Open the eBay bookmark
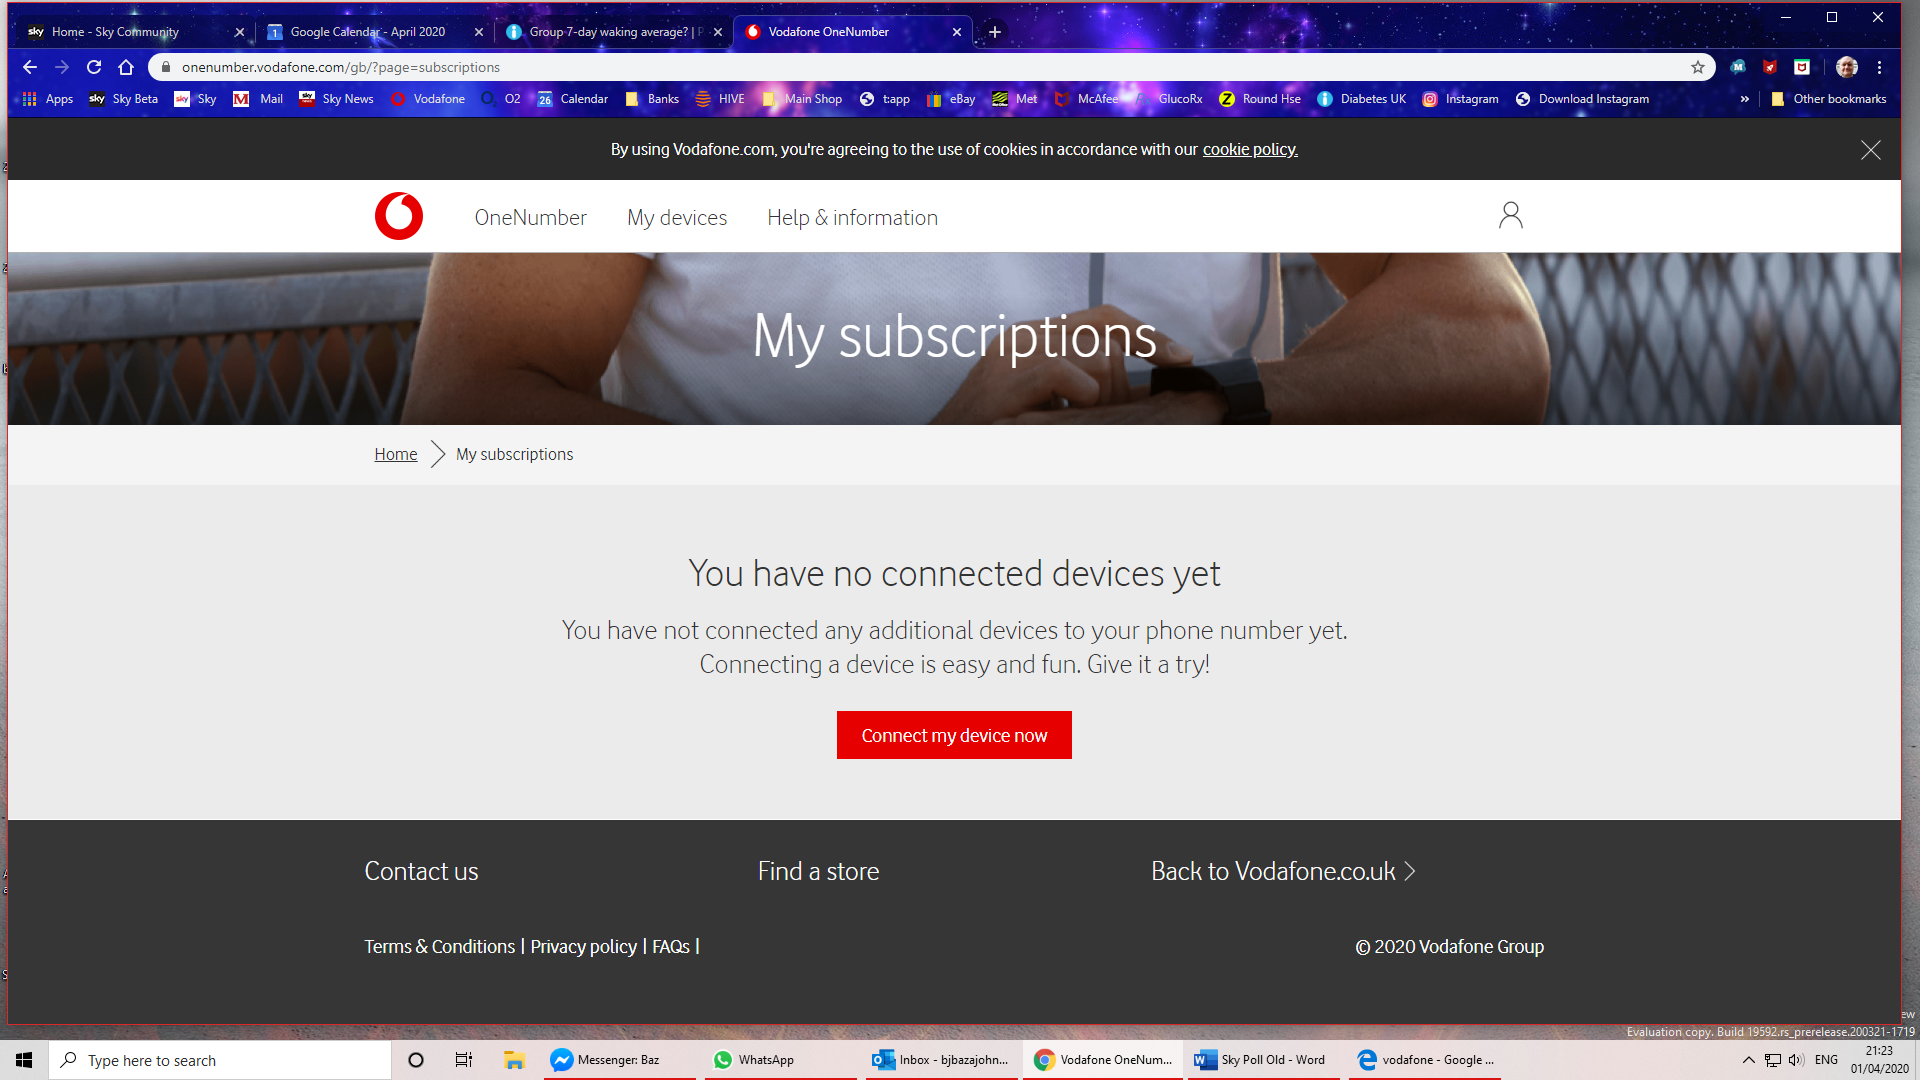Image resolution: width=1920 pixels, height=1080 pixels. (951, 99)
